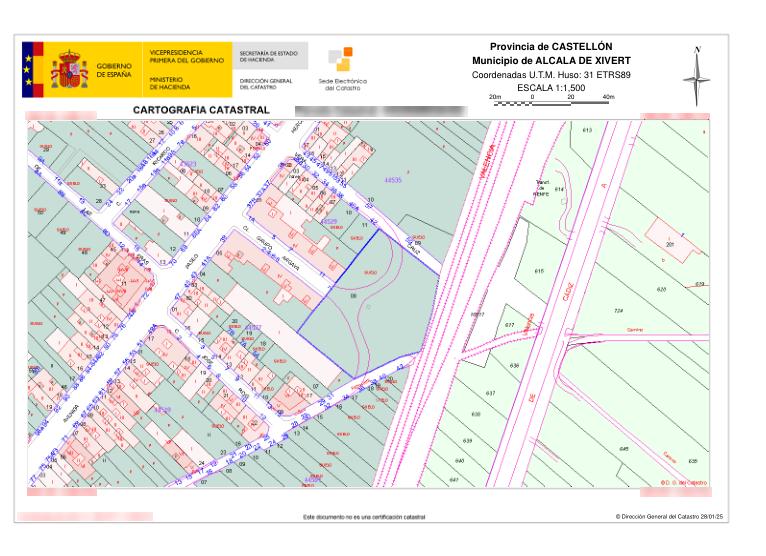
Task: Click rural parcel number 647
Action: coord(454,480)
